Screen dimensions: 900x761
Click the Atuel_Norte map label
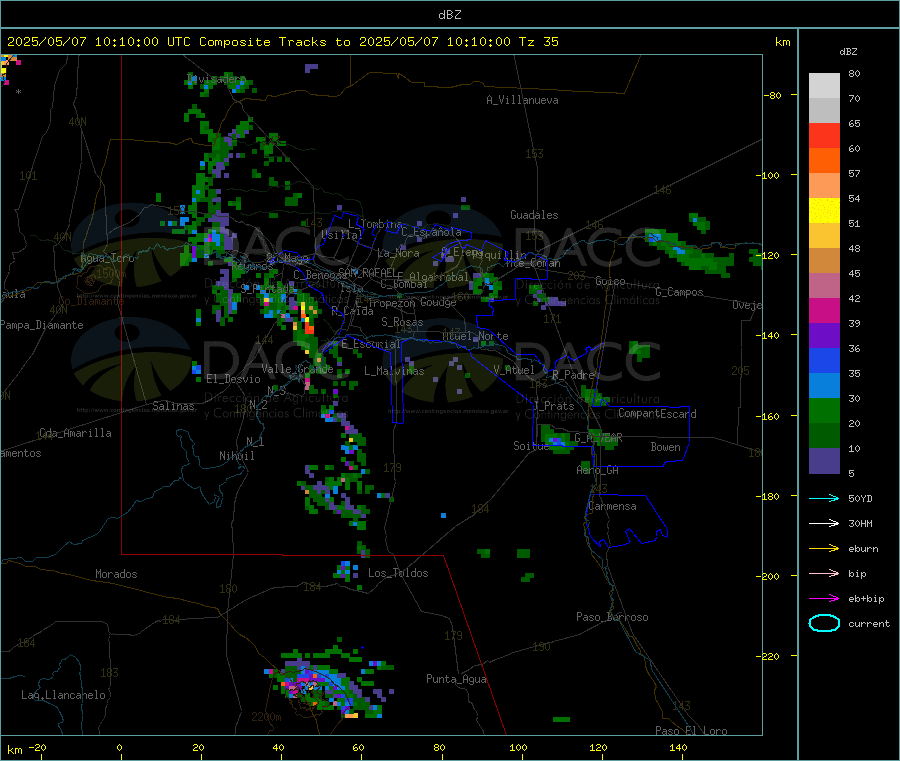[475, 336]
